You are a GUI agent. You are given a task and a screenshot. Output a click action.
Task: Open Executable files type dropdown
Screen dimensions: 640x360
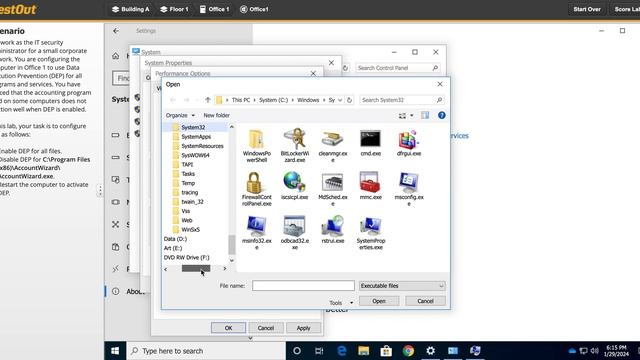tap(402, 286)
